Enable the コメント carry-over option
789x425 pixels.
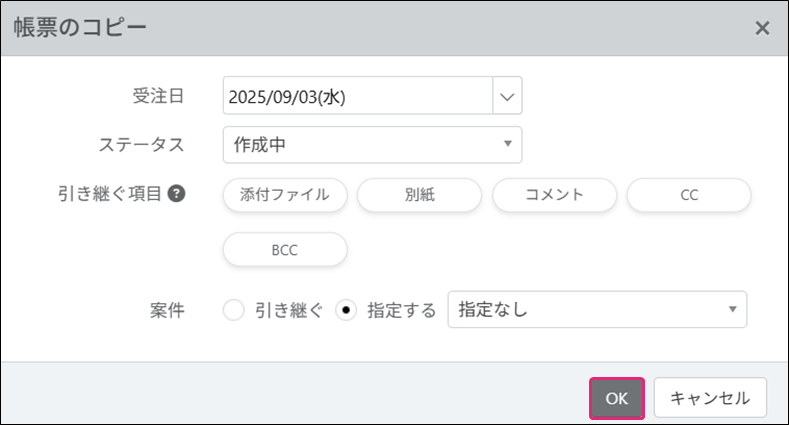[554, 195]
